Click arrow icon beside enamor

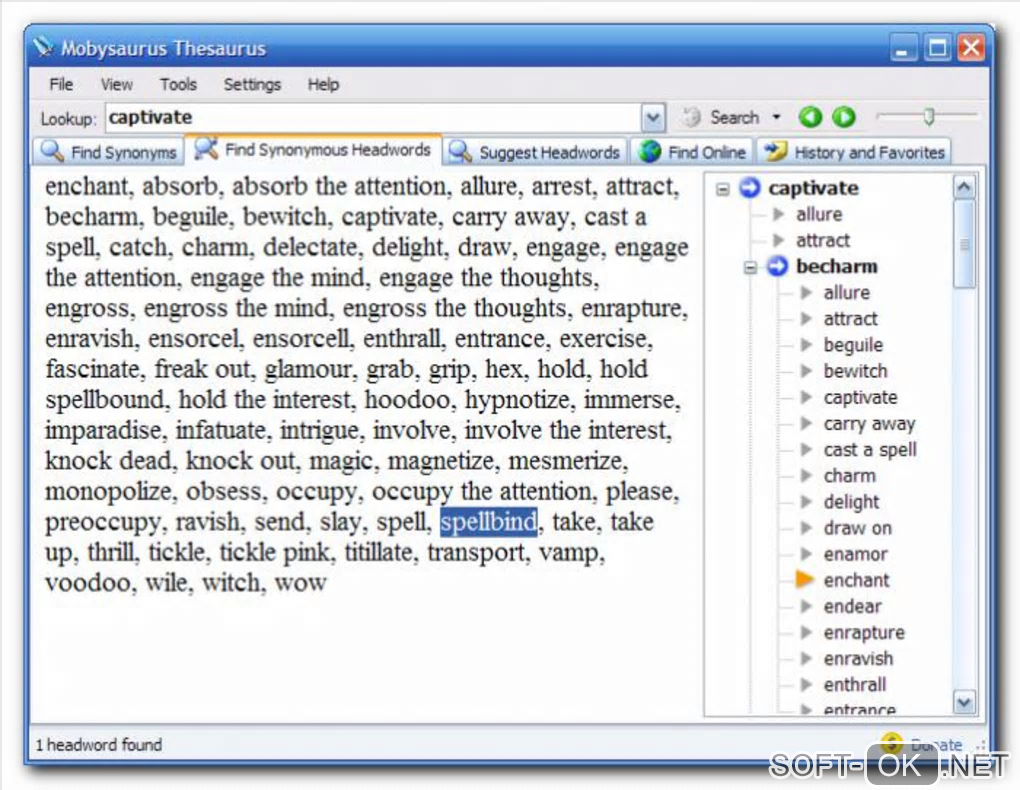tap(806, 553)
